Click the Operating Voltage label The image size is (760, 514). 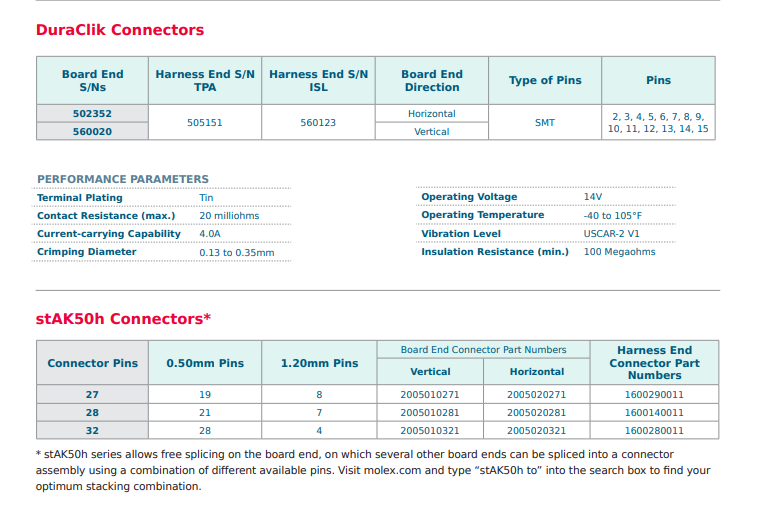(x=469, y=196)
